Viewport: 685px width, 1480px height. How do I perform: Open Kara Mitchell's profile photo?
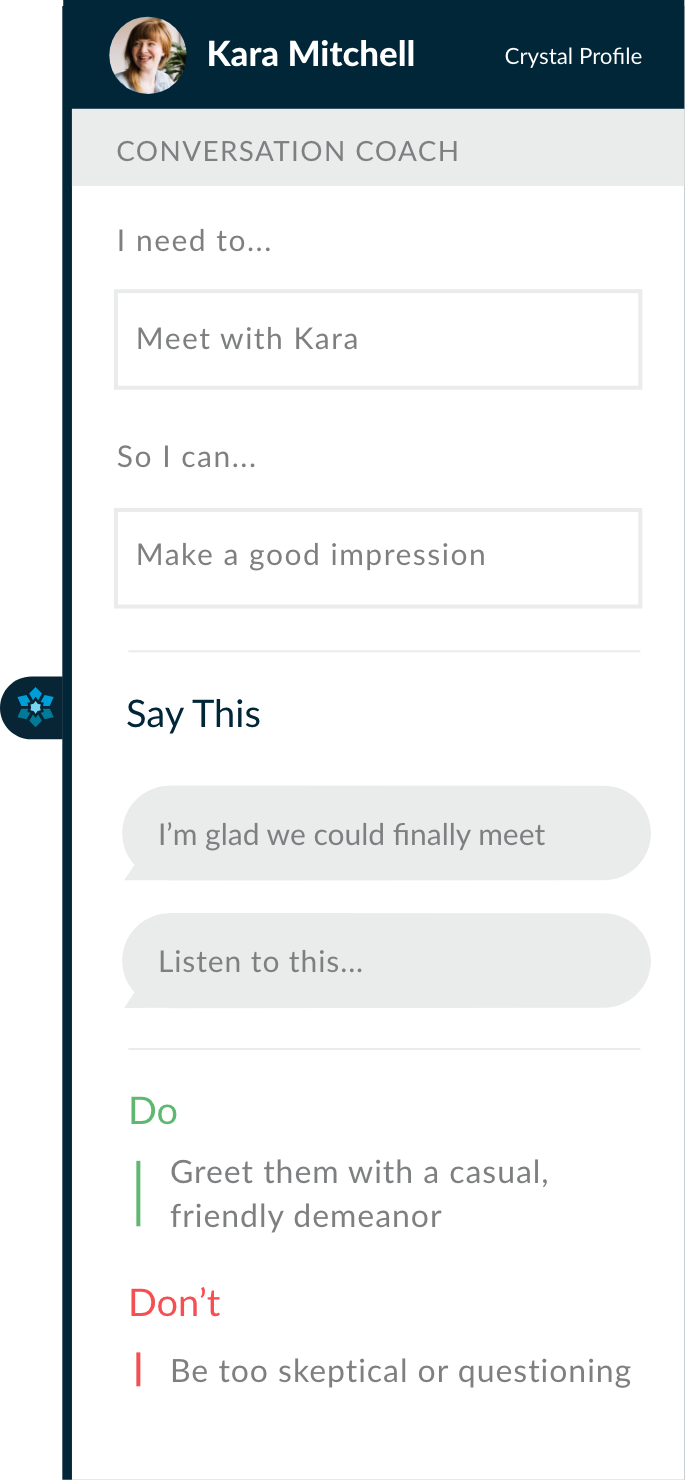coord(148,55)
